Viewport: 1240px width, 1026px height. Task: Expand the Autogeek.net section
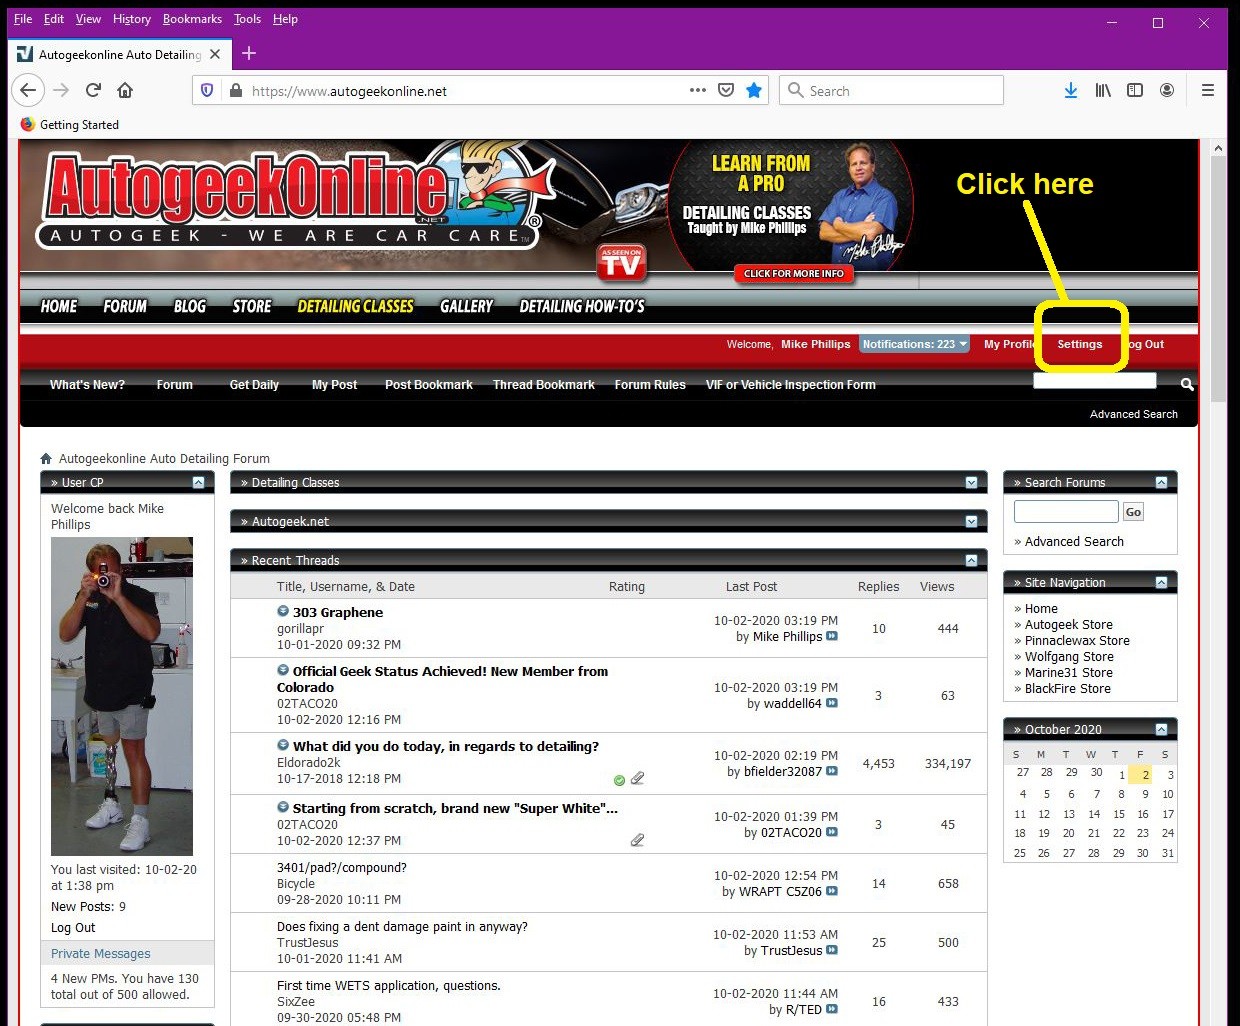point(971,521)
